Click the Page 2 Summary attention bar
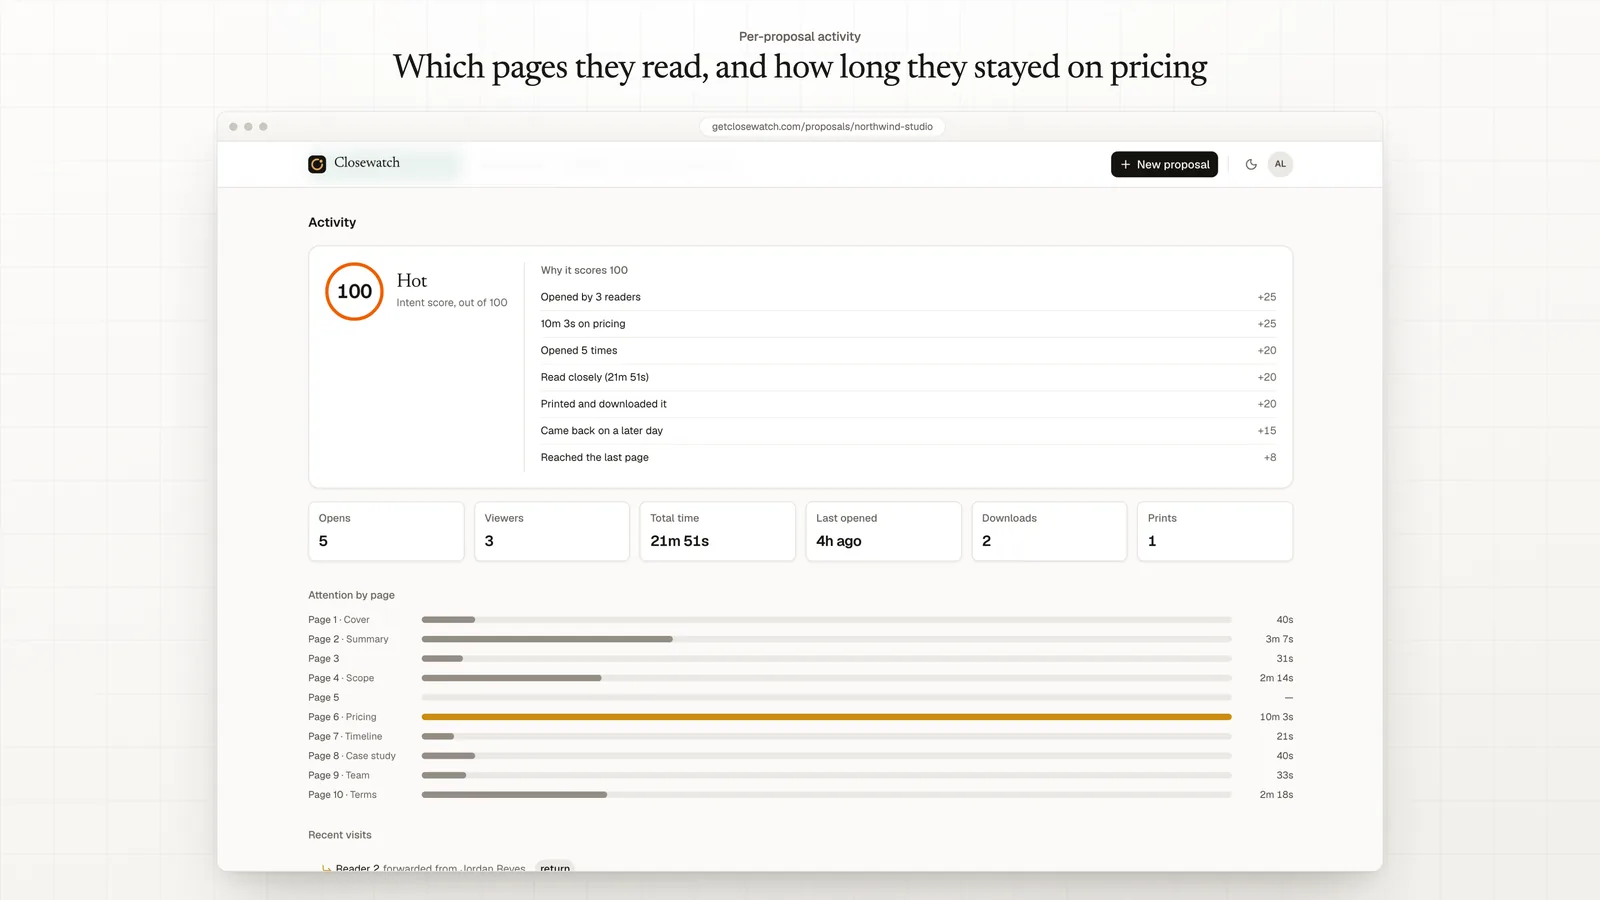 [x=826, y=639]
